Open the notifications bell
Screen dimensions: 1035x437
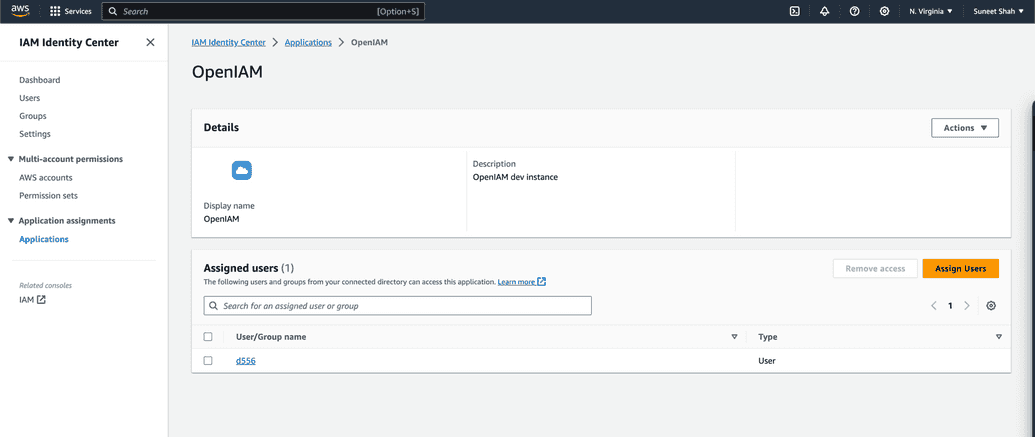tap(824, 11)
